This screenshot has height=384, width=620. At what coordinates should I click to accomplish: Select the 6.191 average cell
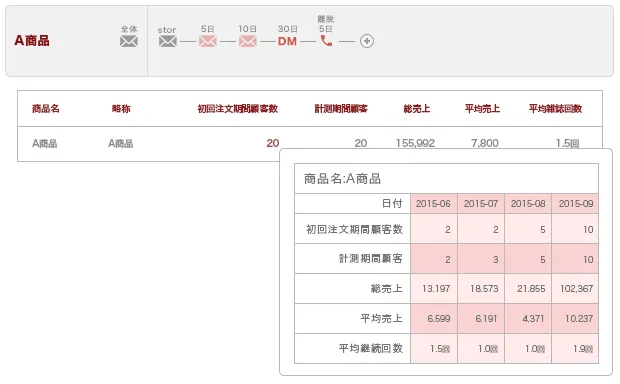click(481, 318)
